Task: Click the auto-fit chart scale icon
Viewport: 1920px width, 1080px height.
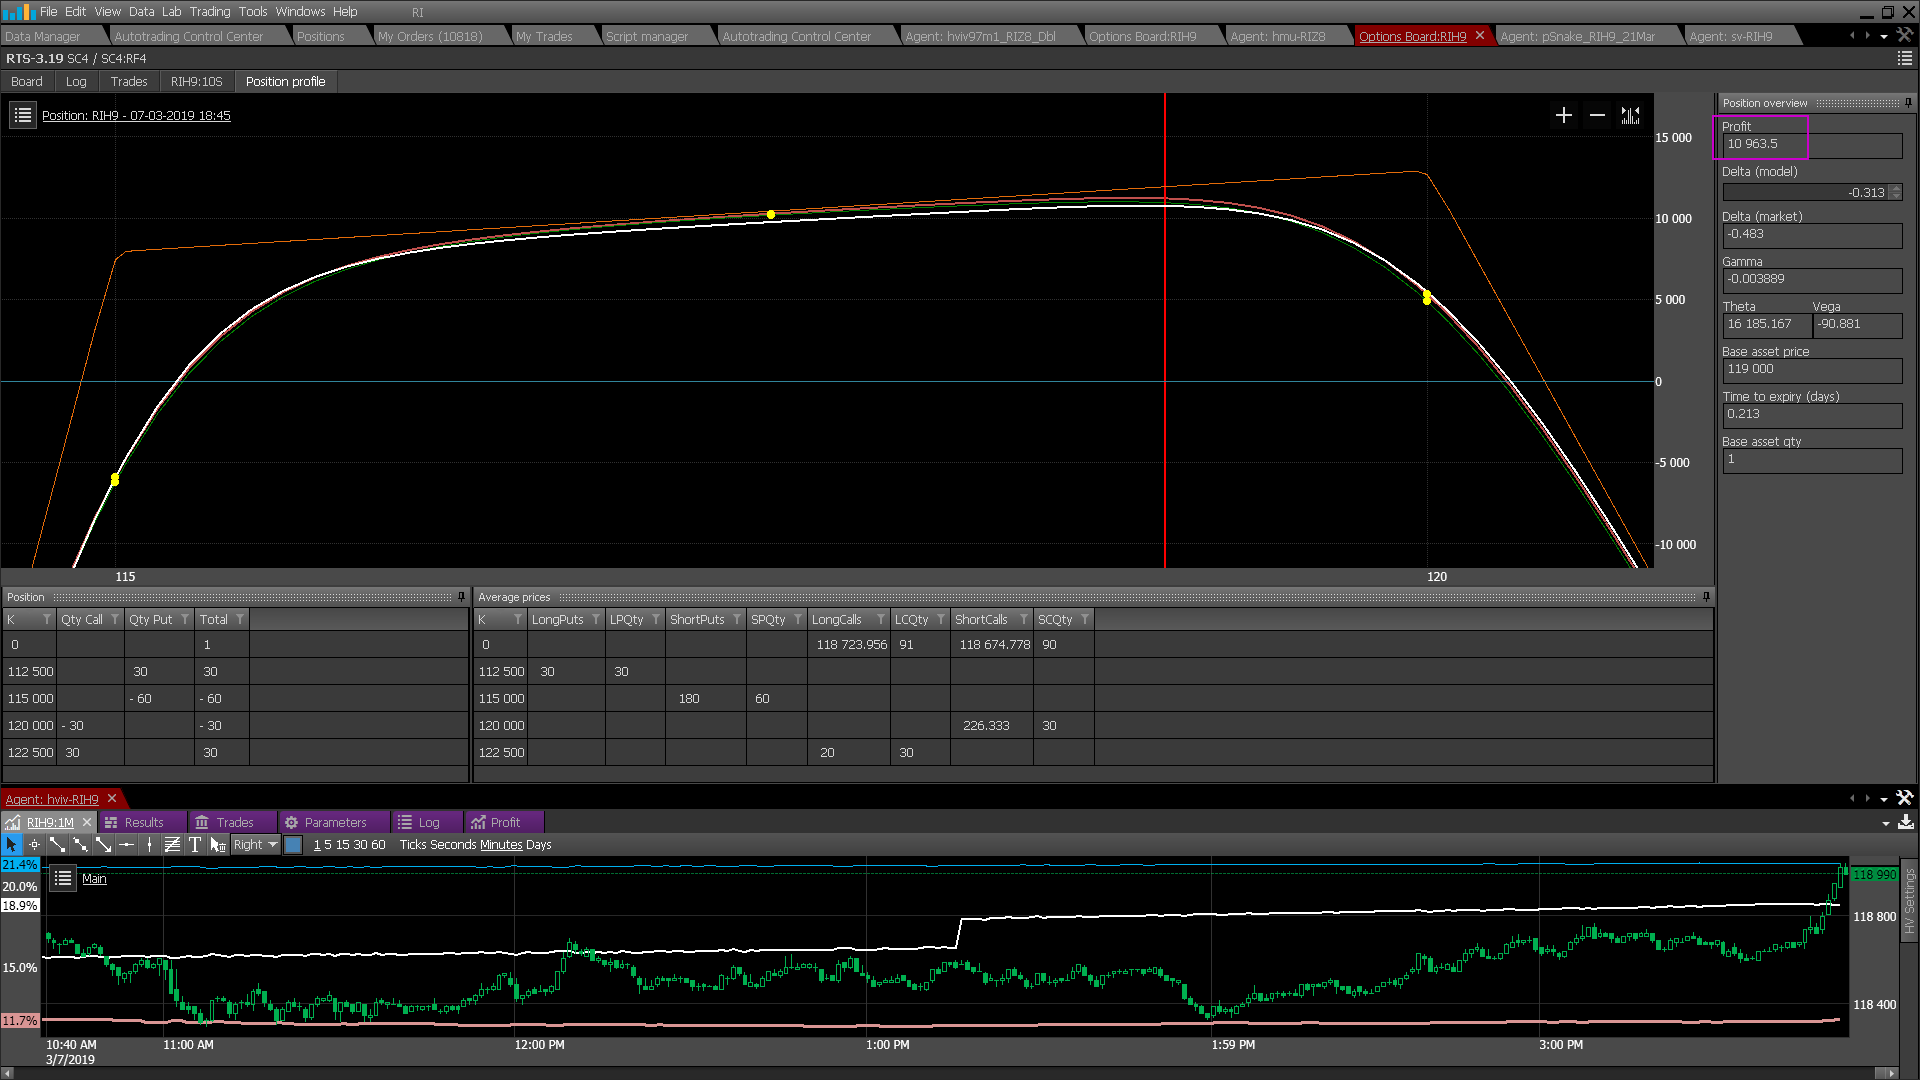Action: pyautogui.click(x=1630, y=116)
